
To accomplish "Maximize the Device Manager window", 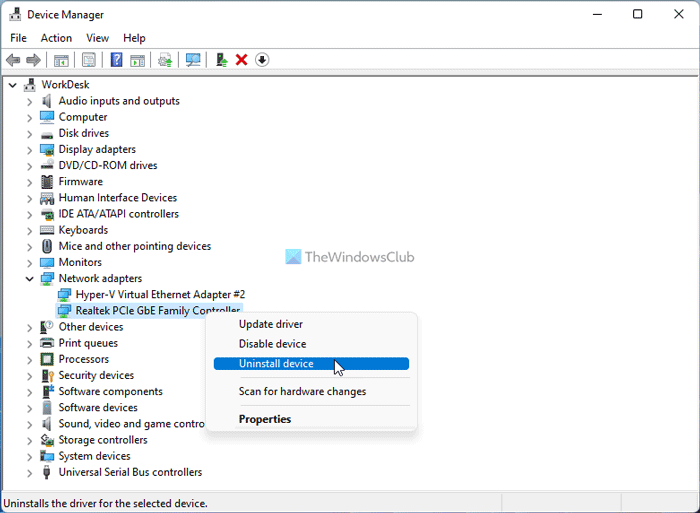I will click(638, 14).
